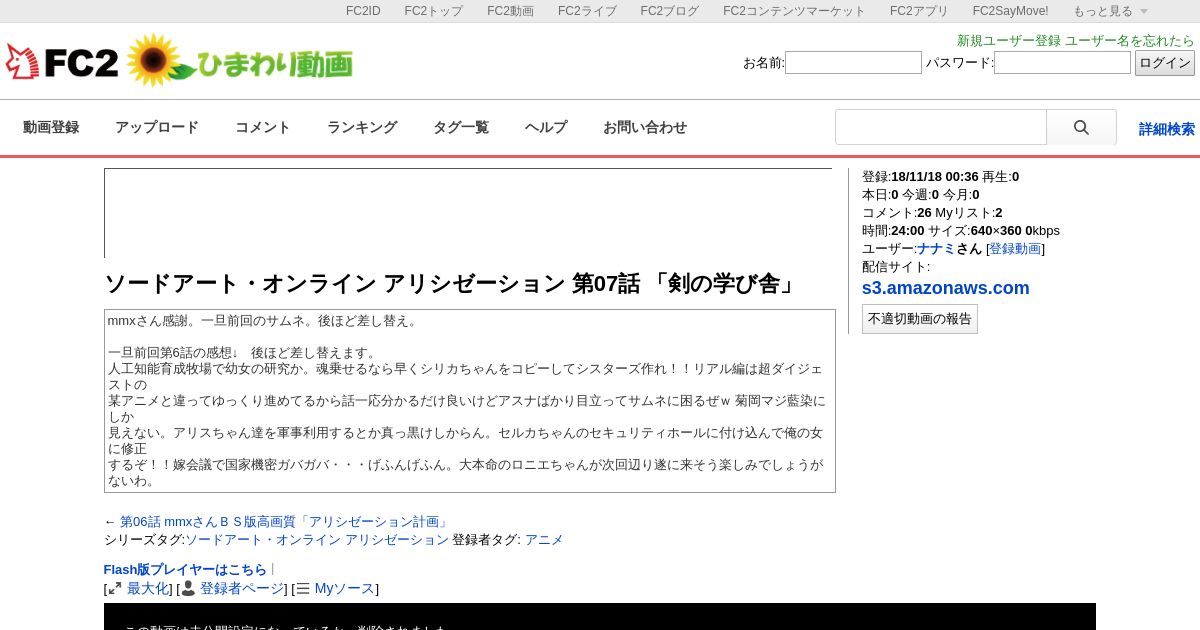This screenshot has width=1200, height=630.
Task: Click Flash版プレイヤーはこちら link
Action: click(x=185, y=569)
